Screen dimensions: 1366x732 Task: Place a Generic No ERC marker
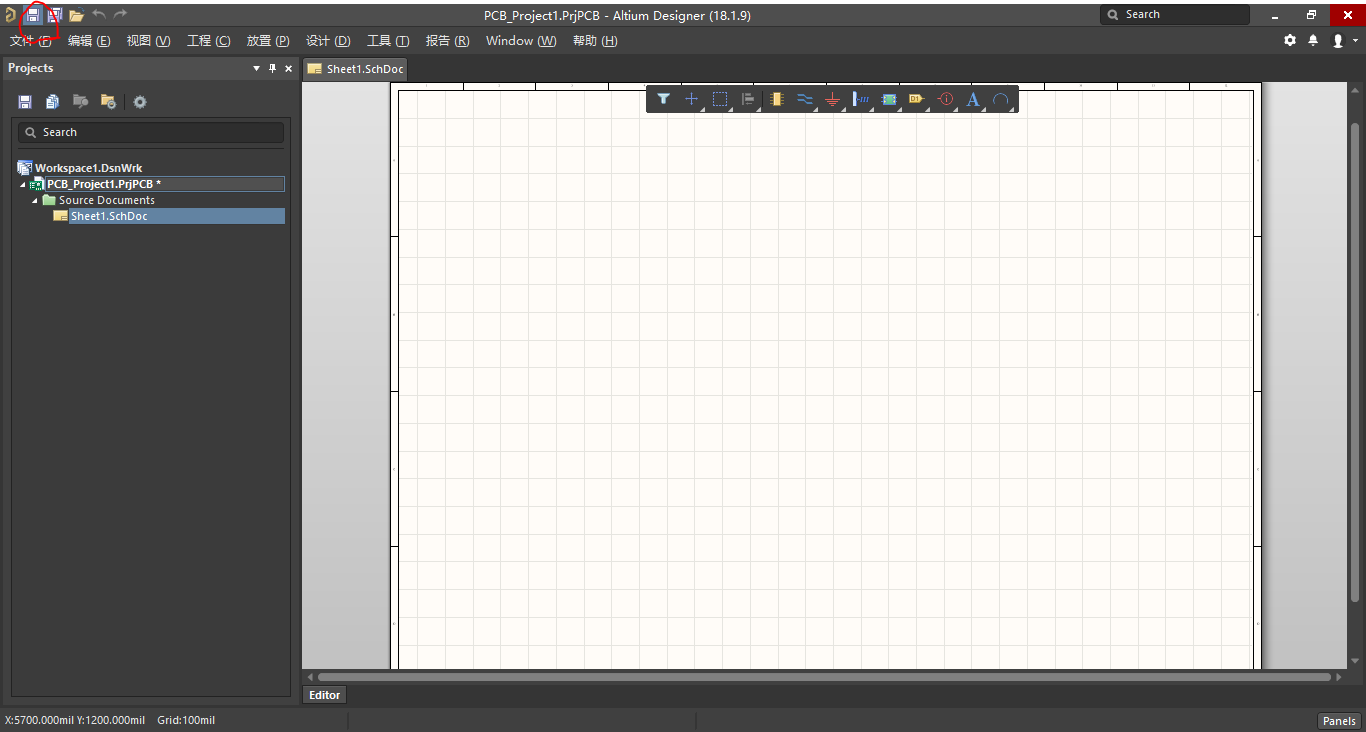945,99
